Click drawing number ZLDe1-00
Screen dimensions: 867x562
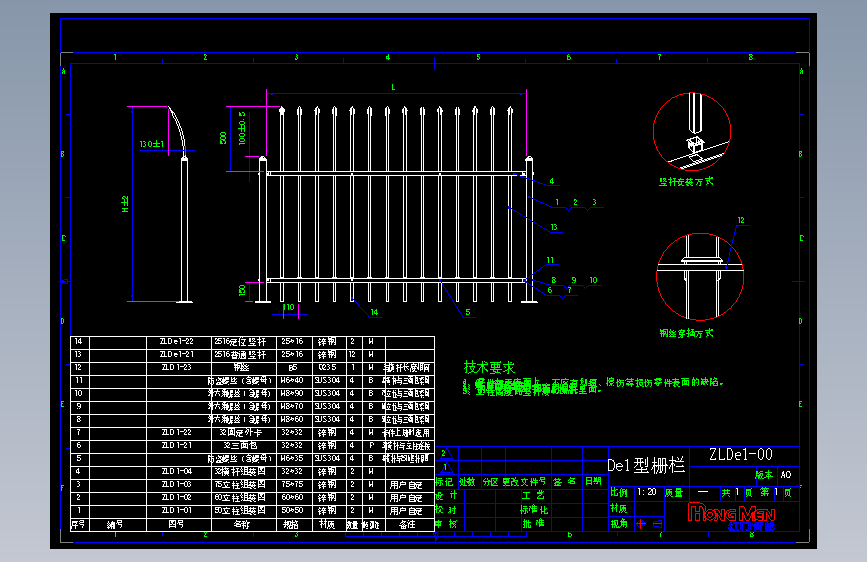741,455
